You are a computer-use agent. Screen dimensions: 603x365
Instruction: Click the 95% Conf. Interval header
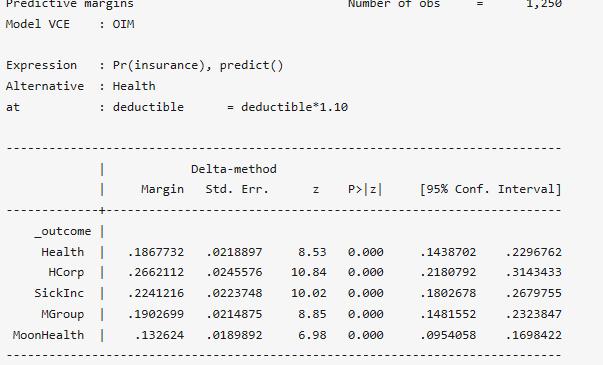click(x=490, y=190)
